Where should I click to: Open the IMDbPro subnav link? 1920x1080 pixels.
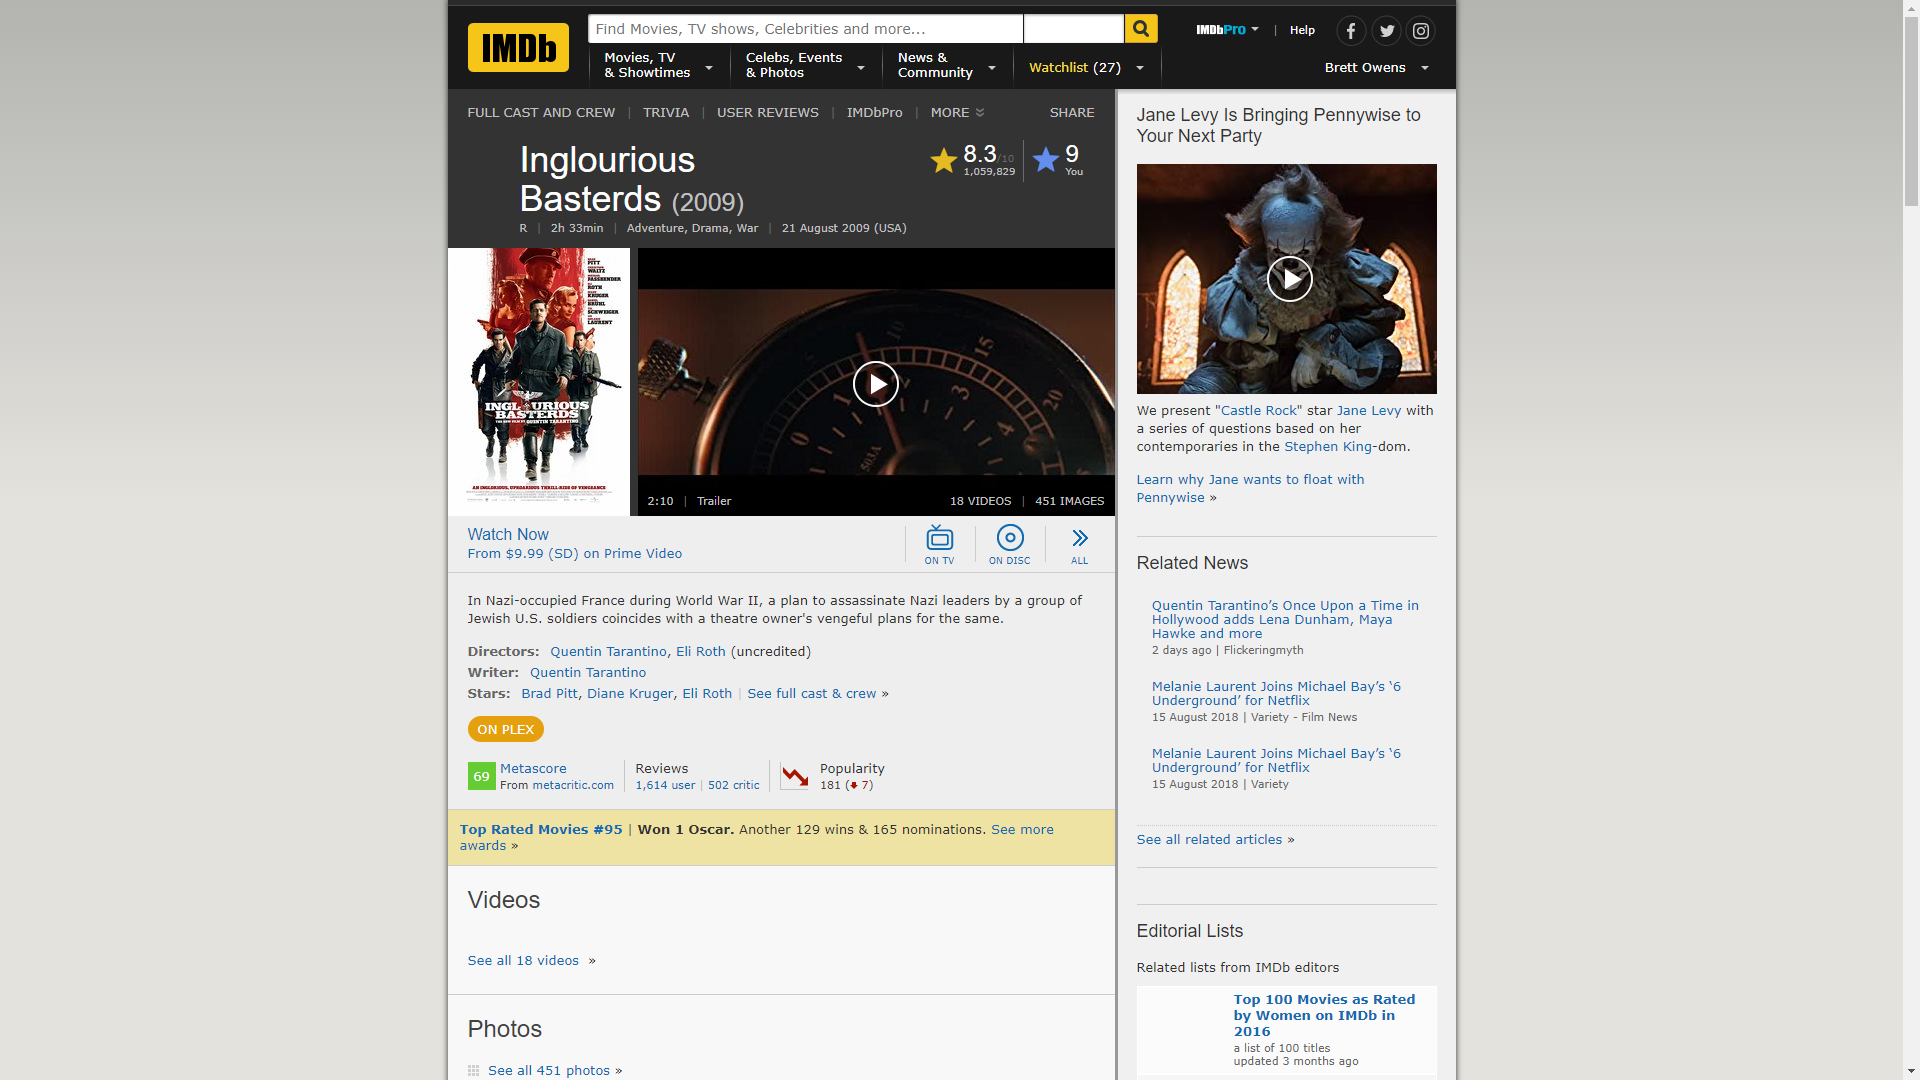875,113
